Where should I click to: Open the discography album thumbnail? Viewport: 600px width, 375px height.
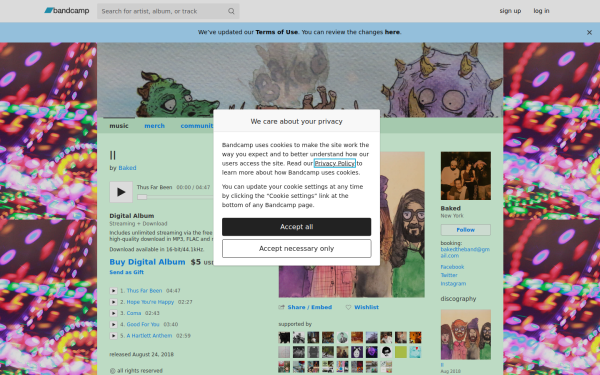click(466, 334)
